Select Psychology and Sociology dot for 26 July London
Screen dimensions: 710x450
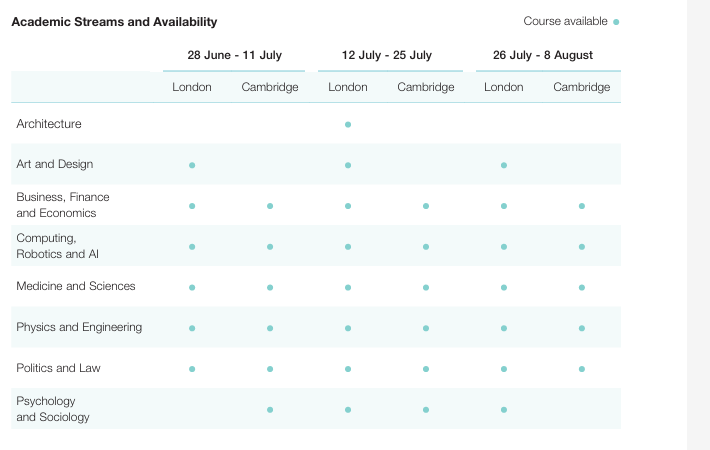coord(504,409)
